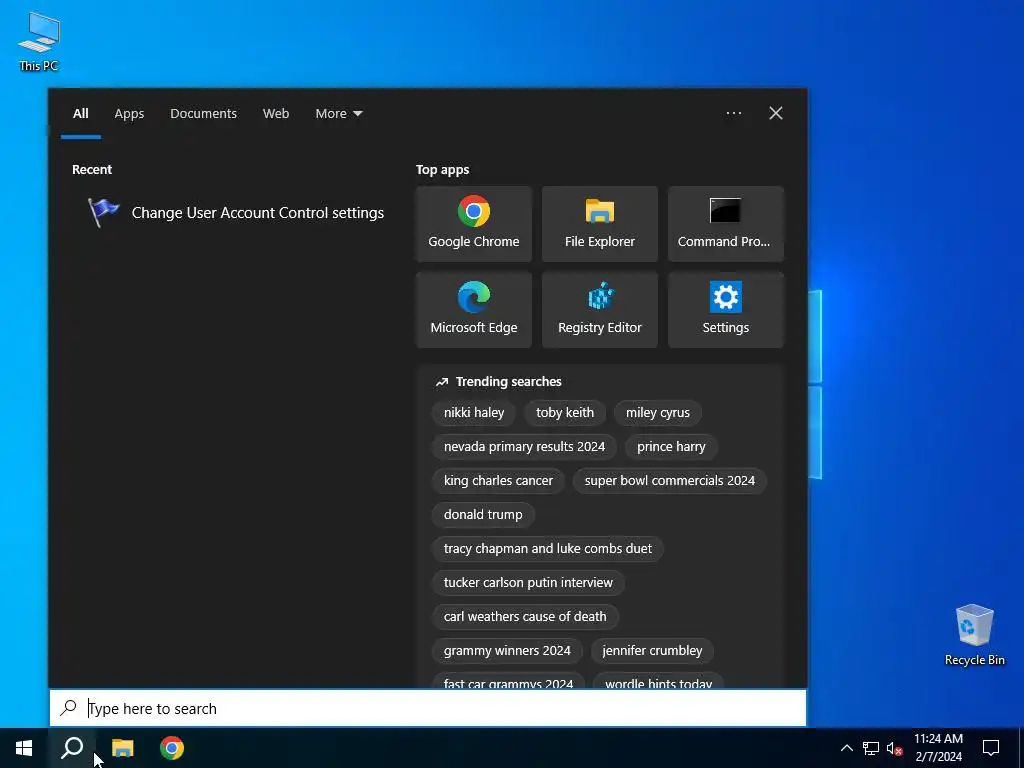
Task: Click the taskbar search magnifier icon
Action: 72,748
